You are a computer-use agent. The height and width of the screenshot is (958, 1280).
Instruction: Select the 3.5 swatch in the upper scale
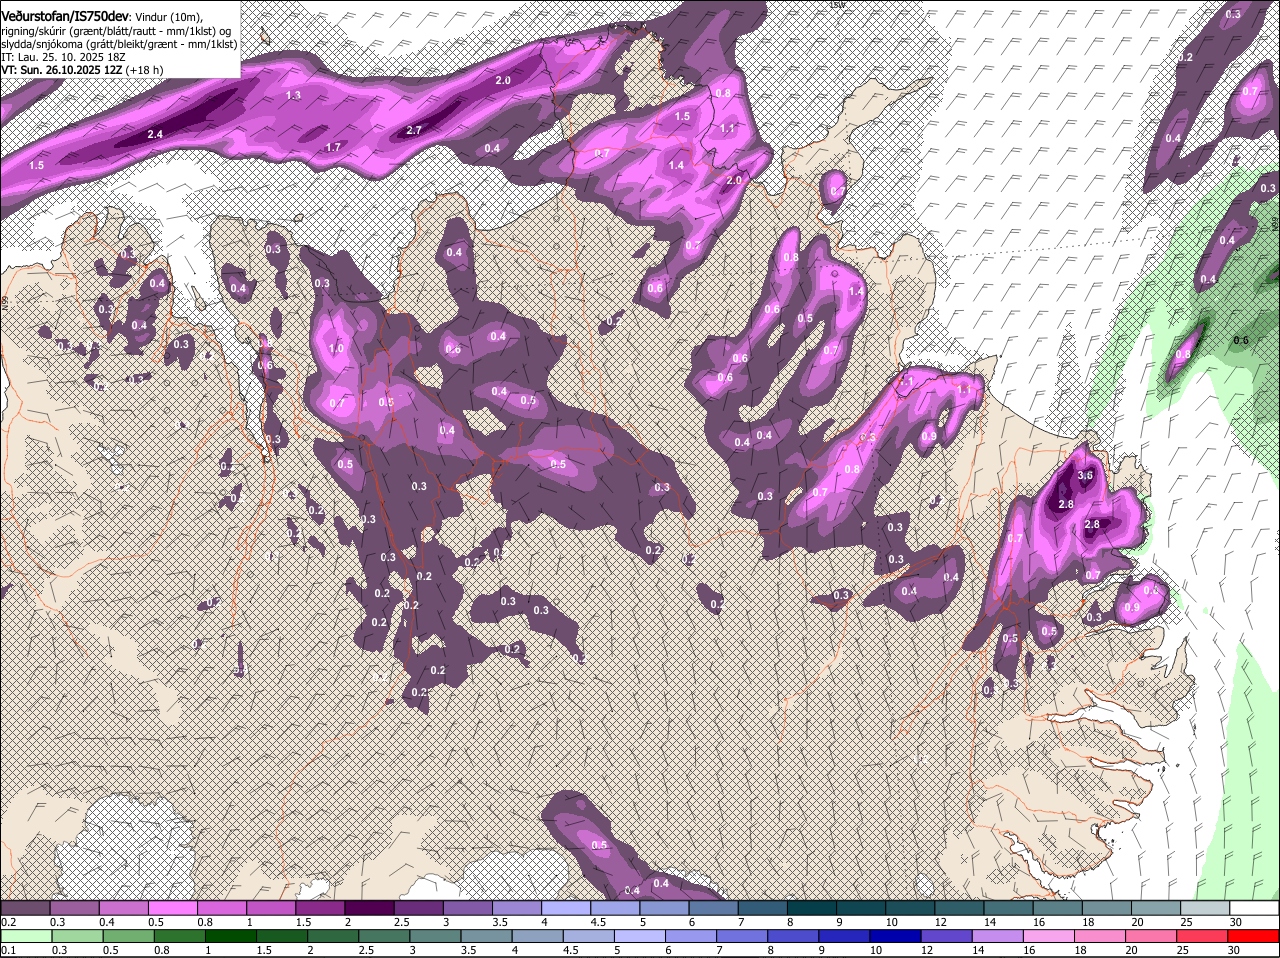(516, 907)
